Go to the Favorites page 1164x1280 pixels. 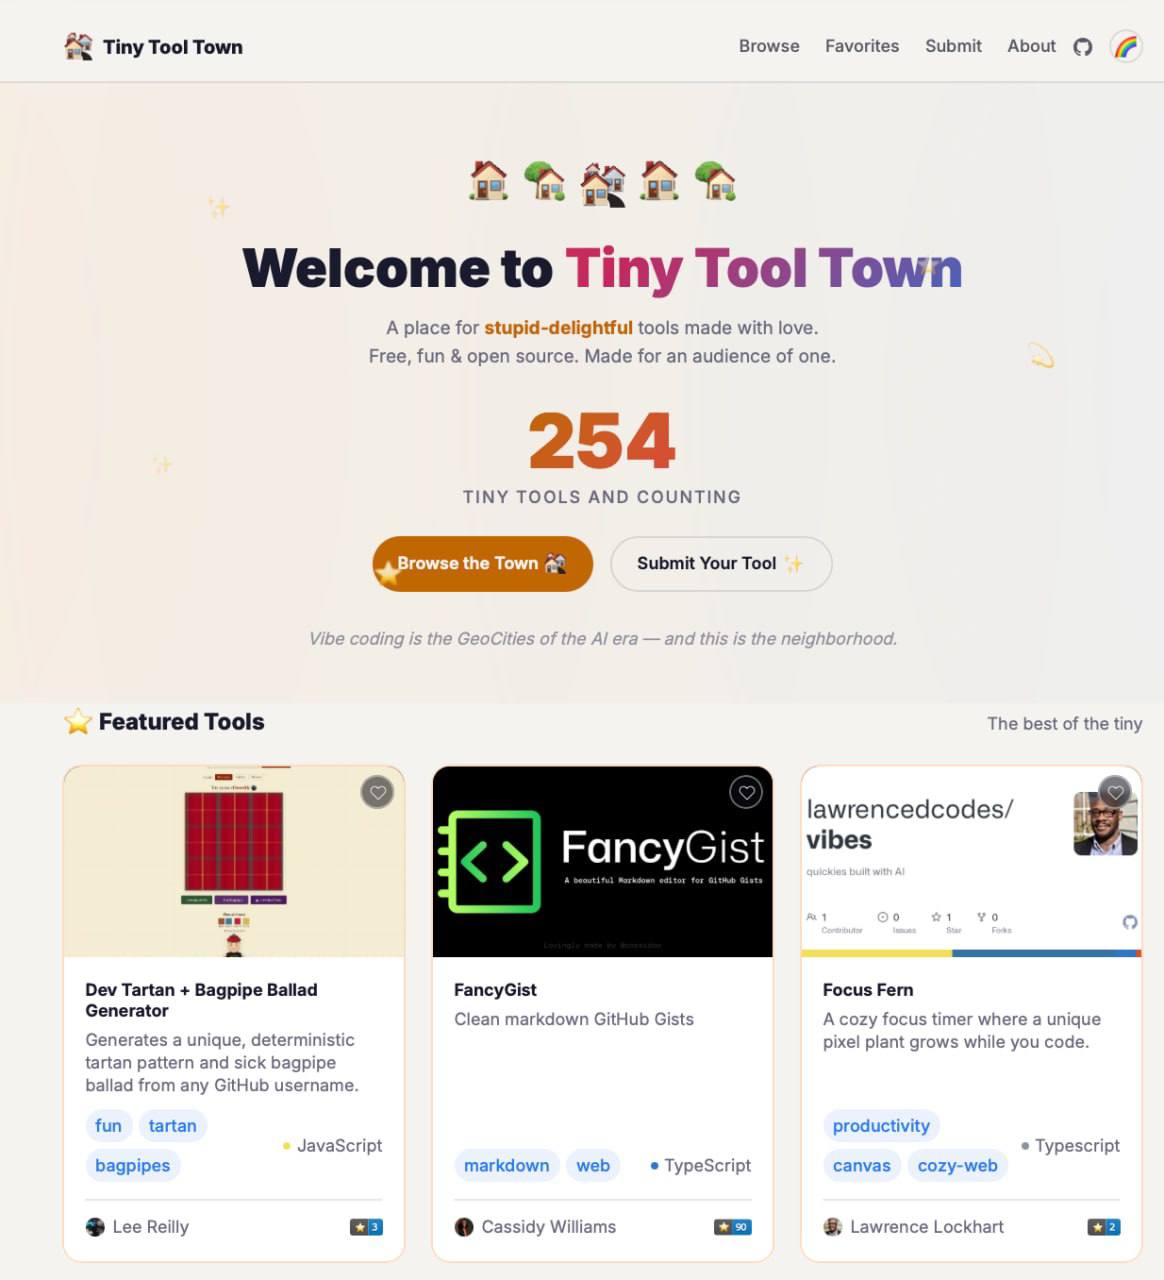click(x=862, y=46)
